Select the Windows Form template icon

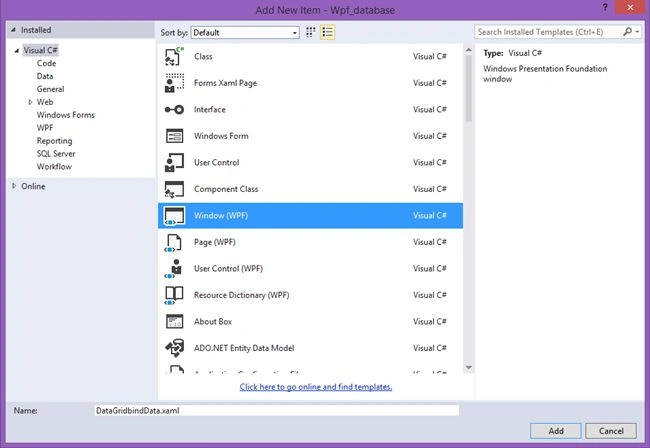tap(174, 136)
